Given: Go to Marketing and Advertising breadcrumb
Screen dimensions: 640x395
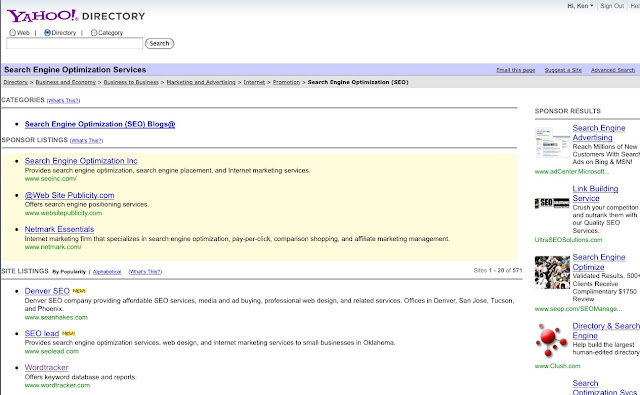Looking at the screenshot, I should (201, 82).
